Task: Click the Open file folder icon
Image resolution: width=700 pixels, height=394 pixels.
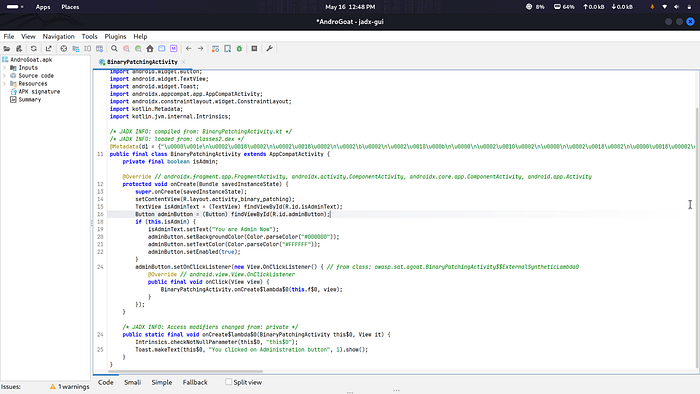Action: (7, 49)
